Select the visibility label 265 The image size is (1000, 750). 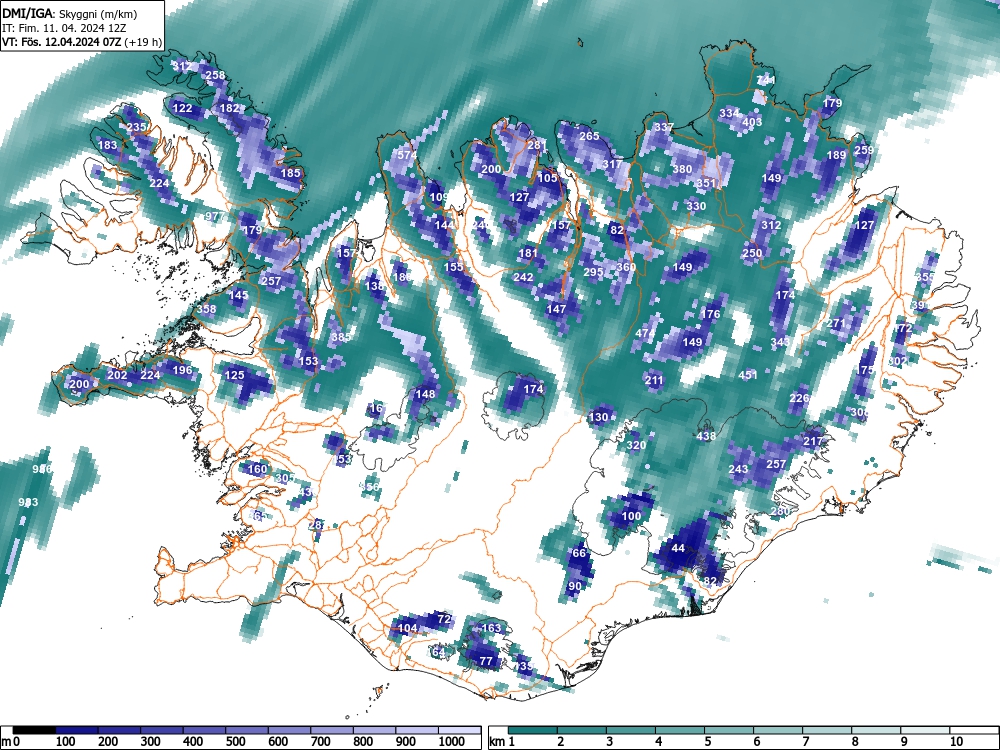pos(589,136)
